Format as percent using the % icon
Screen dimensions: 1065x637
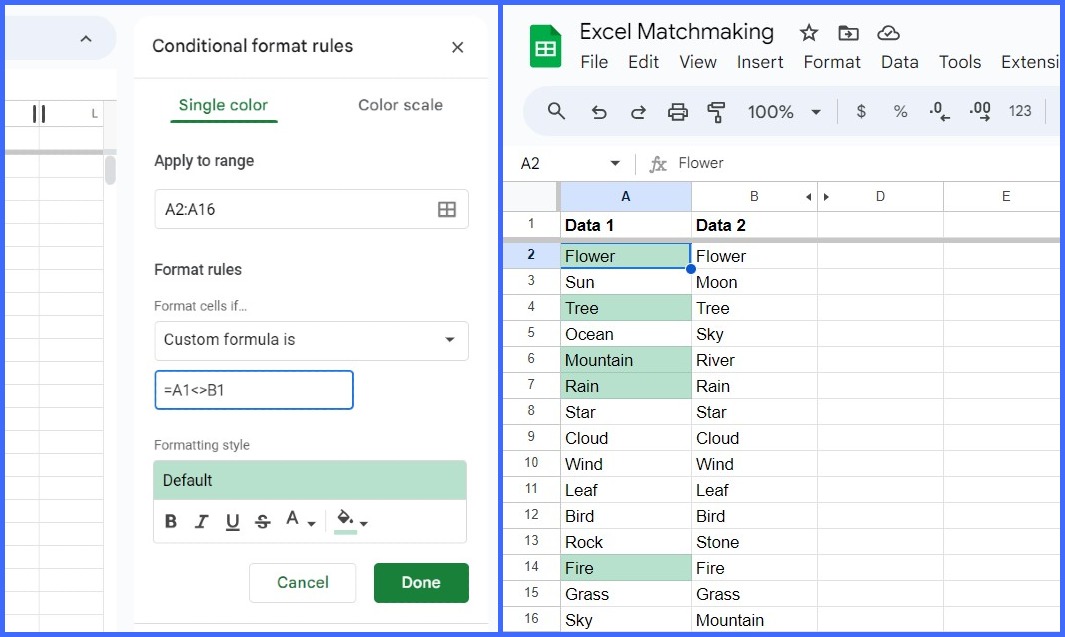click(900, 111)
